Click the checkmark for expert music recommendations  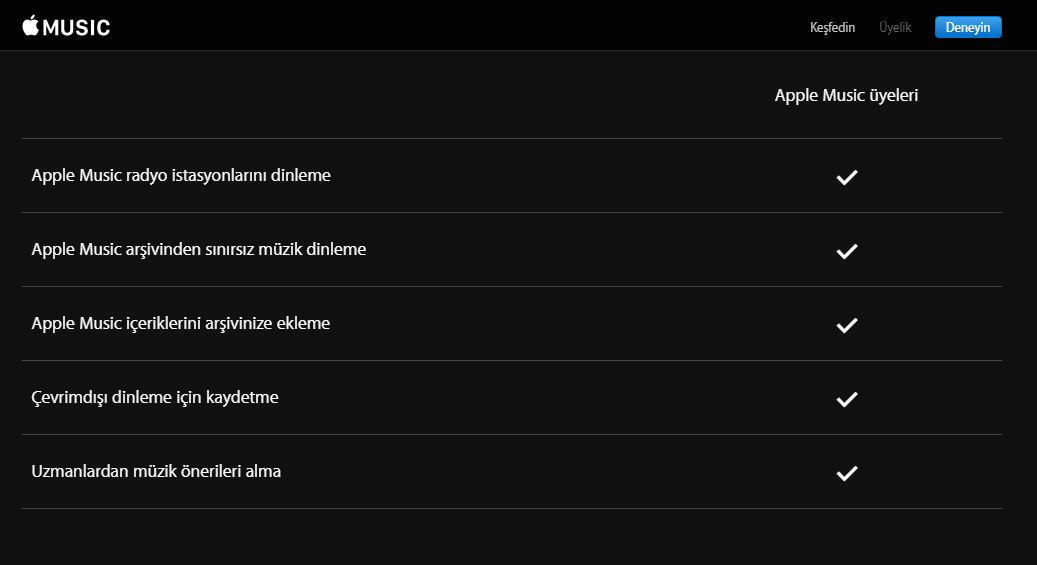(x=847, y=474)
